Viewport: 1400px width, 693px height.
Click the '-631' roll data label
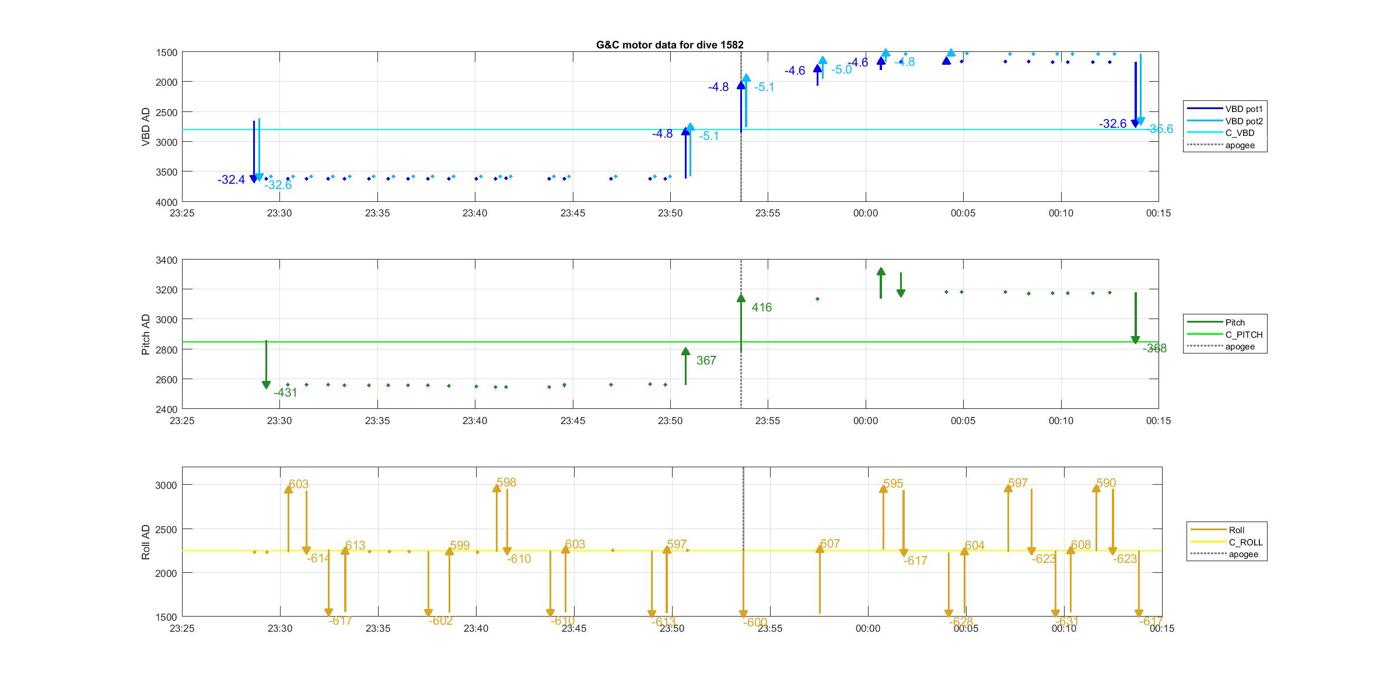pos(1068,622)
